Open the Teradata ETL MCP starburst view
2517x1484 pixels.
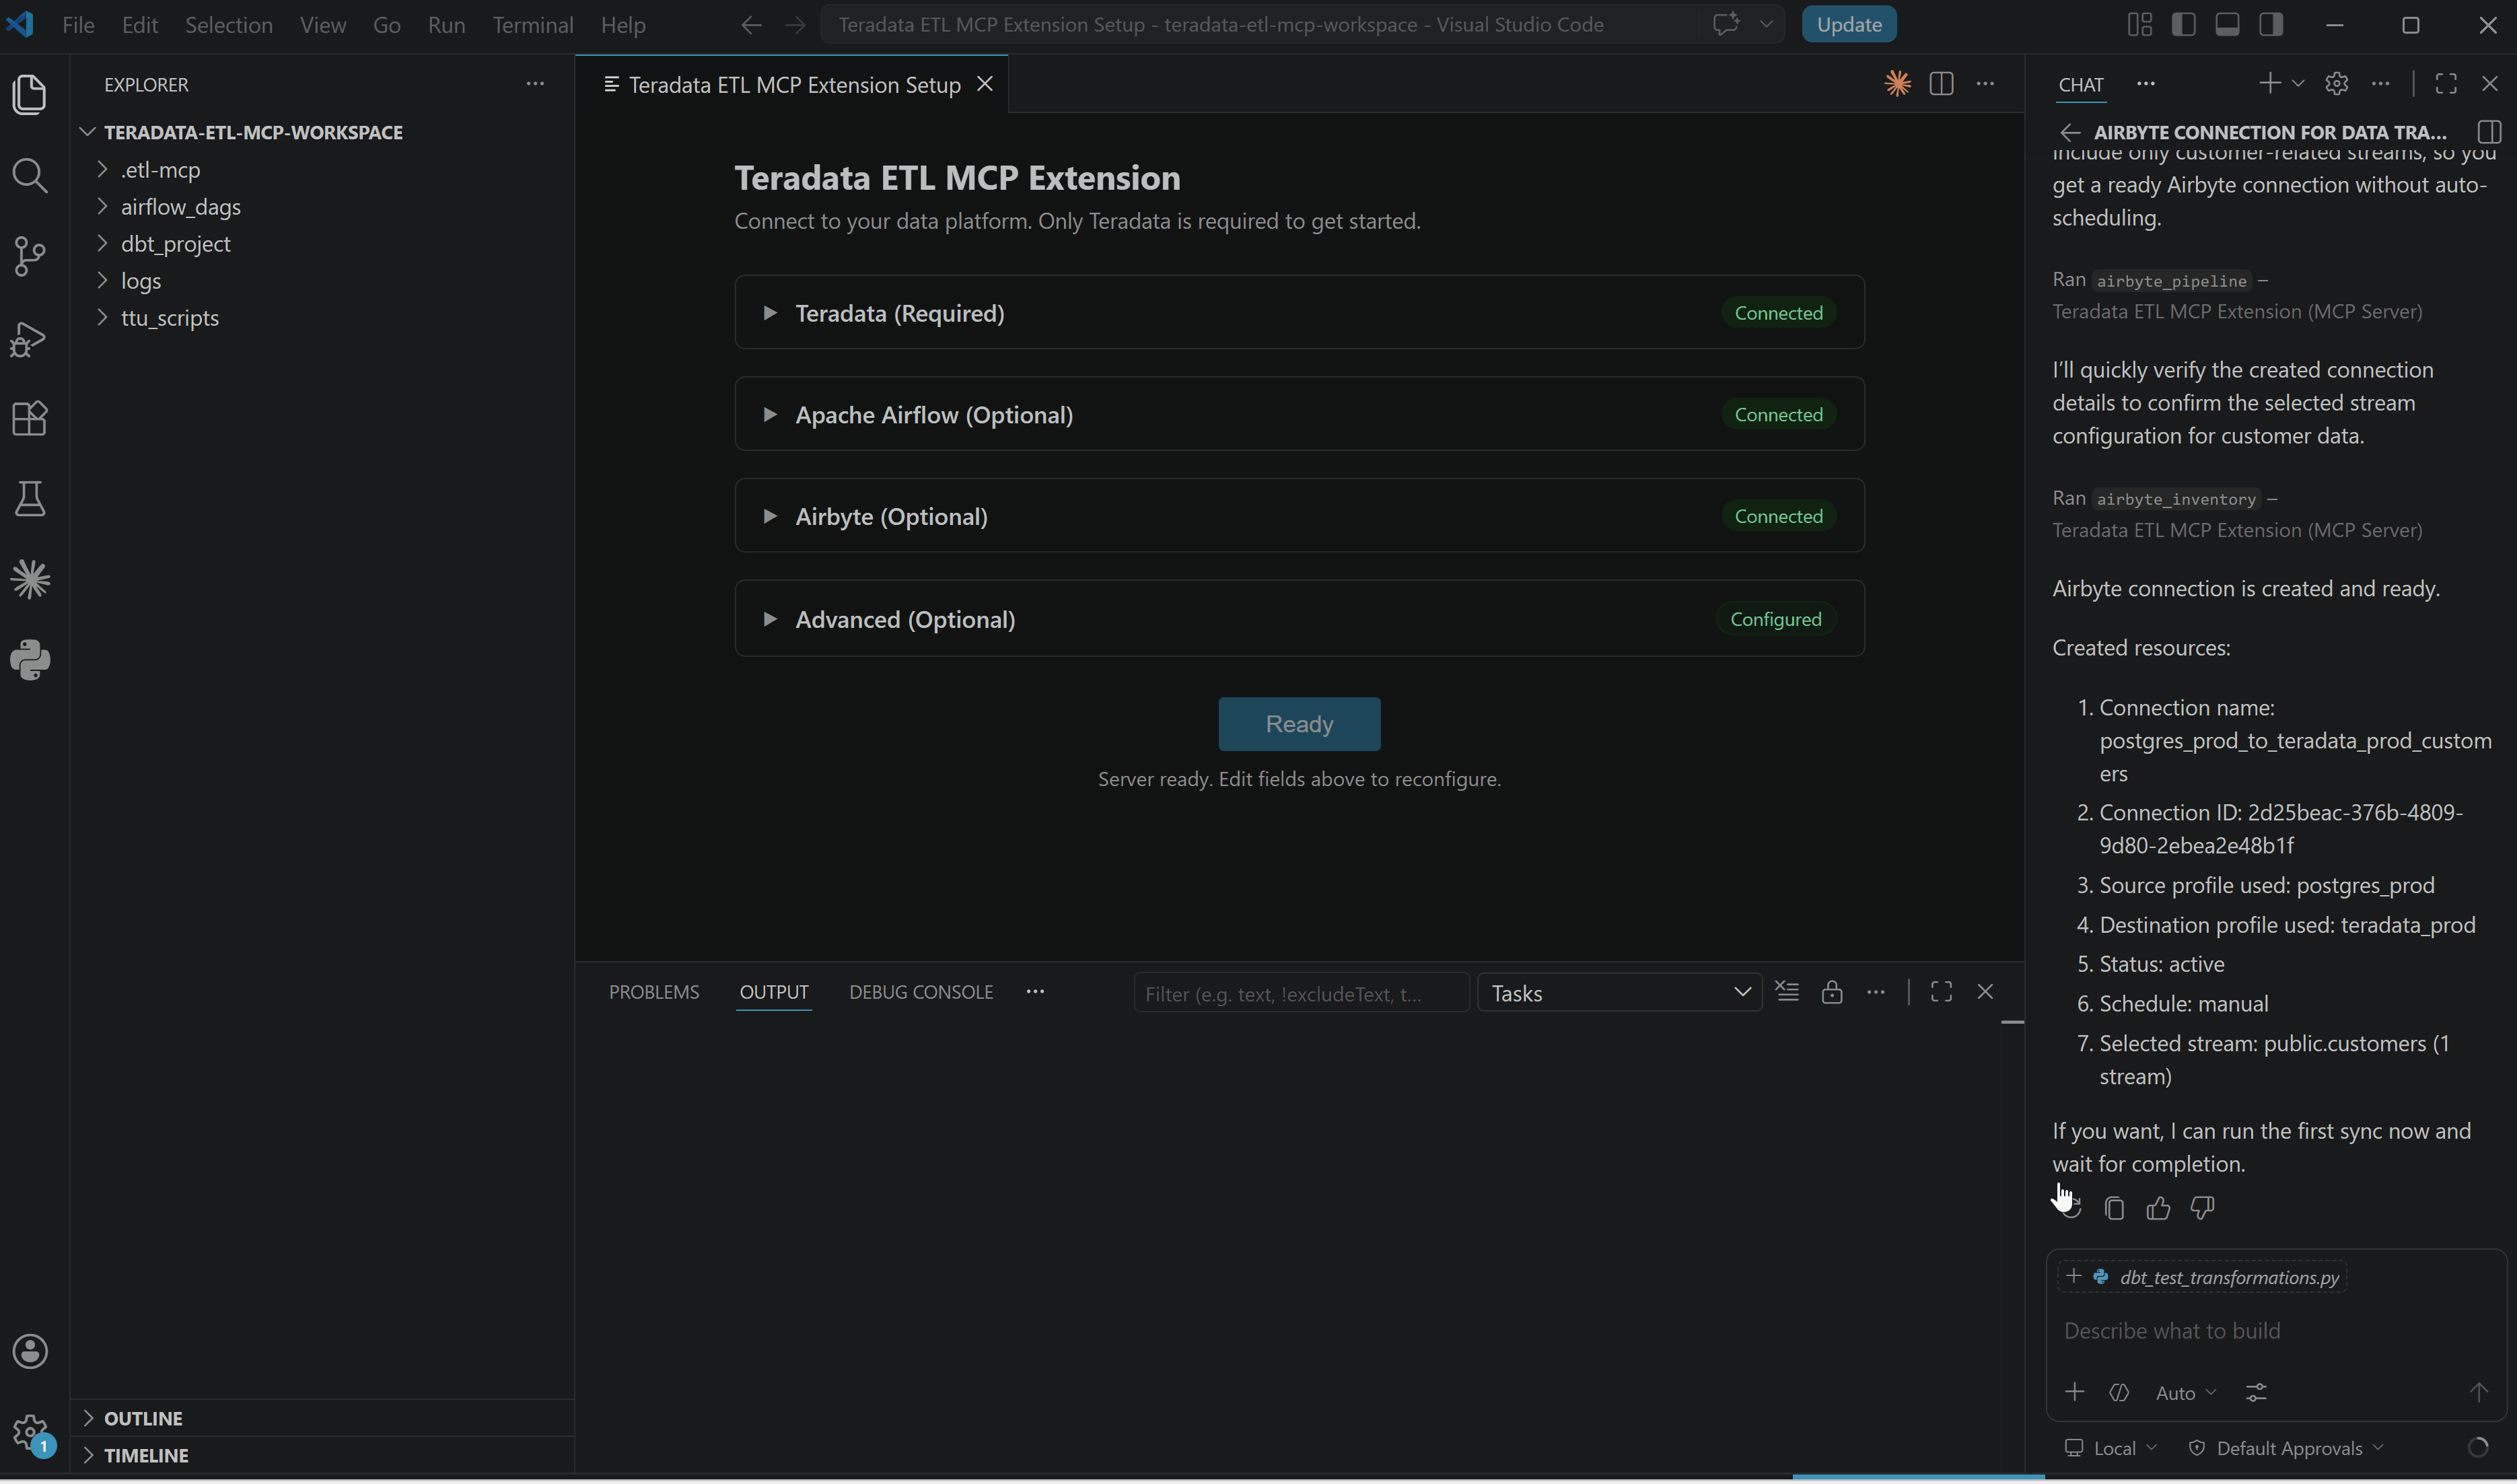(30, 580)
